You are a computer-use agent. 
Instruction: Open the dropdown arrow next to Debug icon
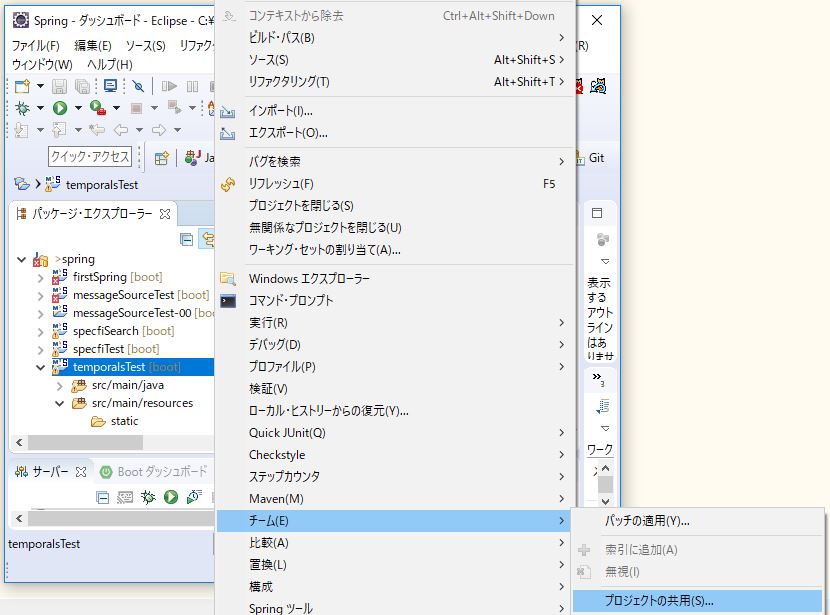click(x=40, y=108)
